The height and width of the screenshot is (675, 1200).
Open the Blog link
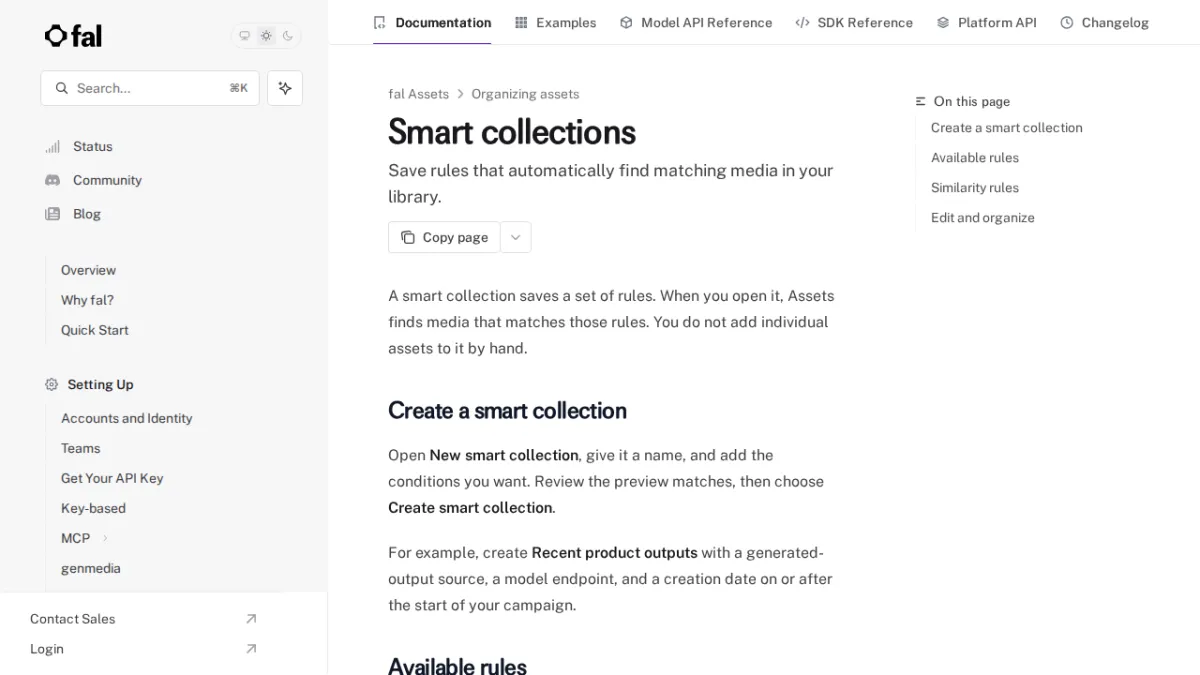click(x=87, y=214)
